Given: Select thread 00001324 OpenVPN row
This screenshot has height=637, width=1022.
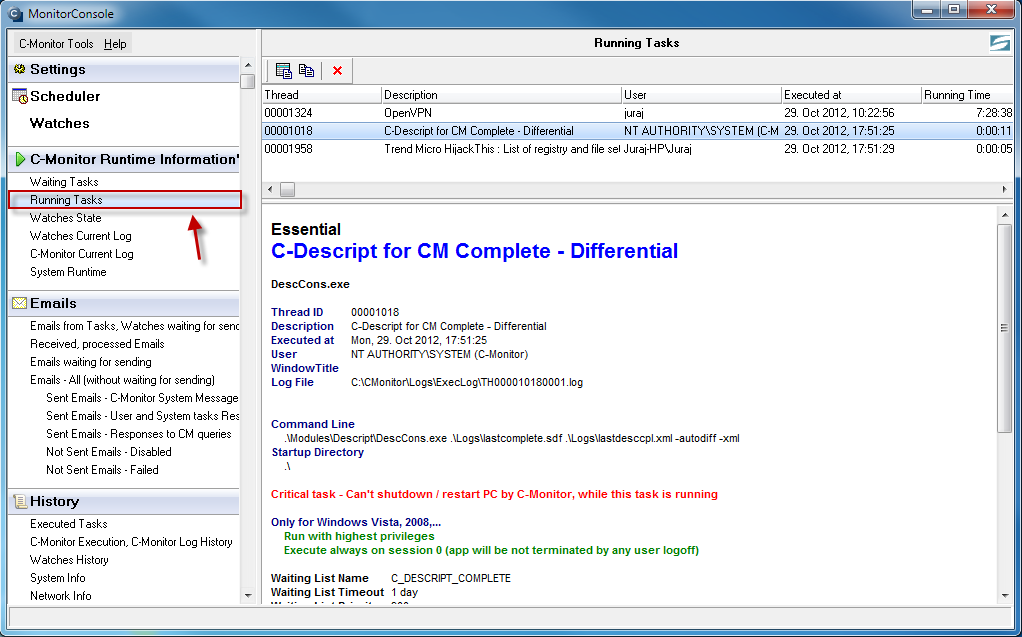Looking at the screenshot, I should pyautogui.click(x=638, y=113).
